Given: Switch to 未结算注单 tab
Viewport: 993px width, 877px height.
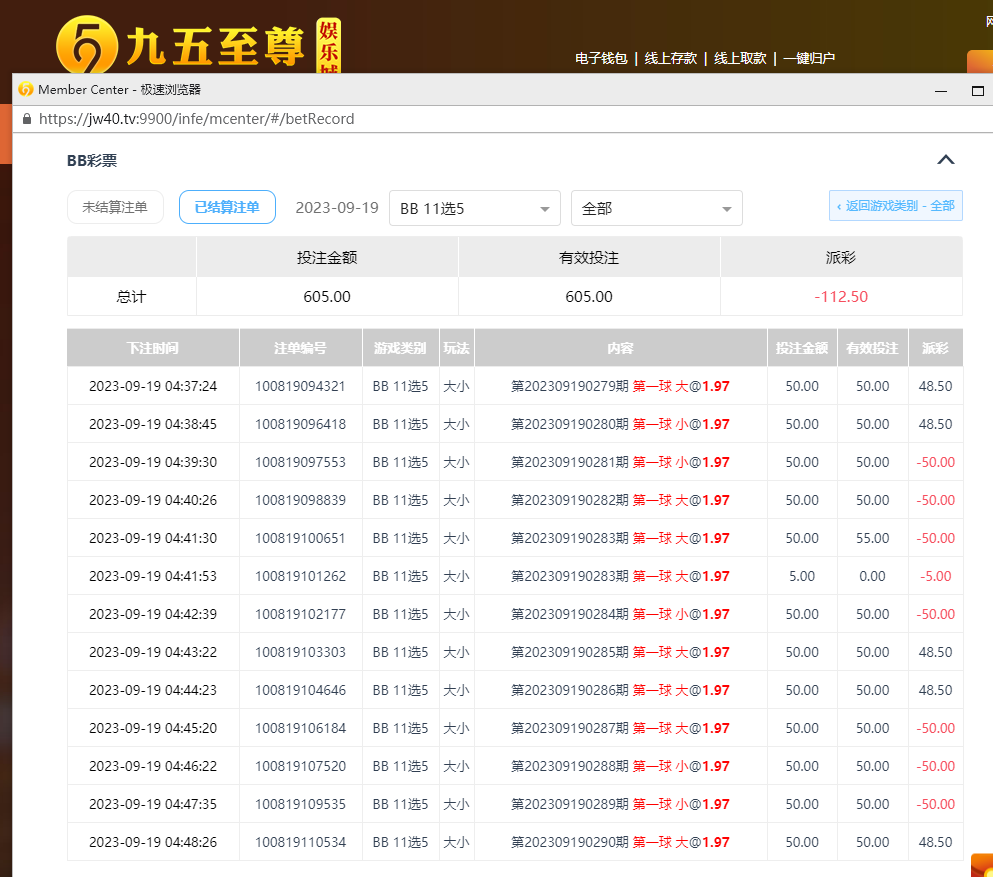Looking at the screenshot, I should (x=115, y=207).
